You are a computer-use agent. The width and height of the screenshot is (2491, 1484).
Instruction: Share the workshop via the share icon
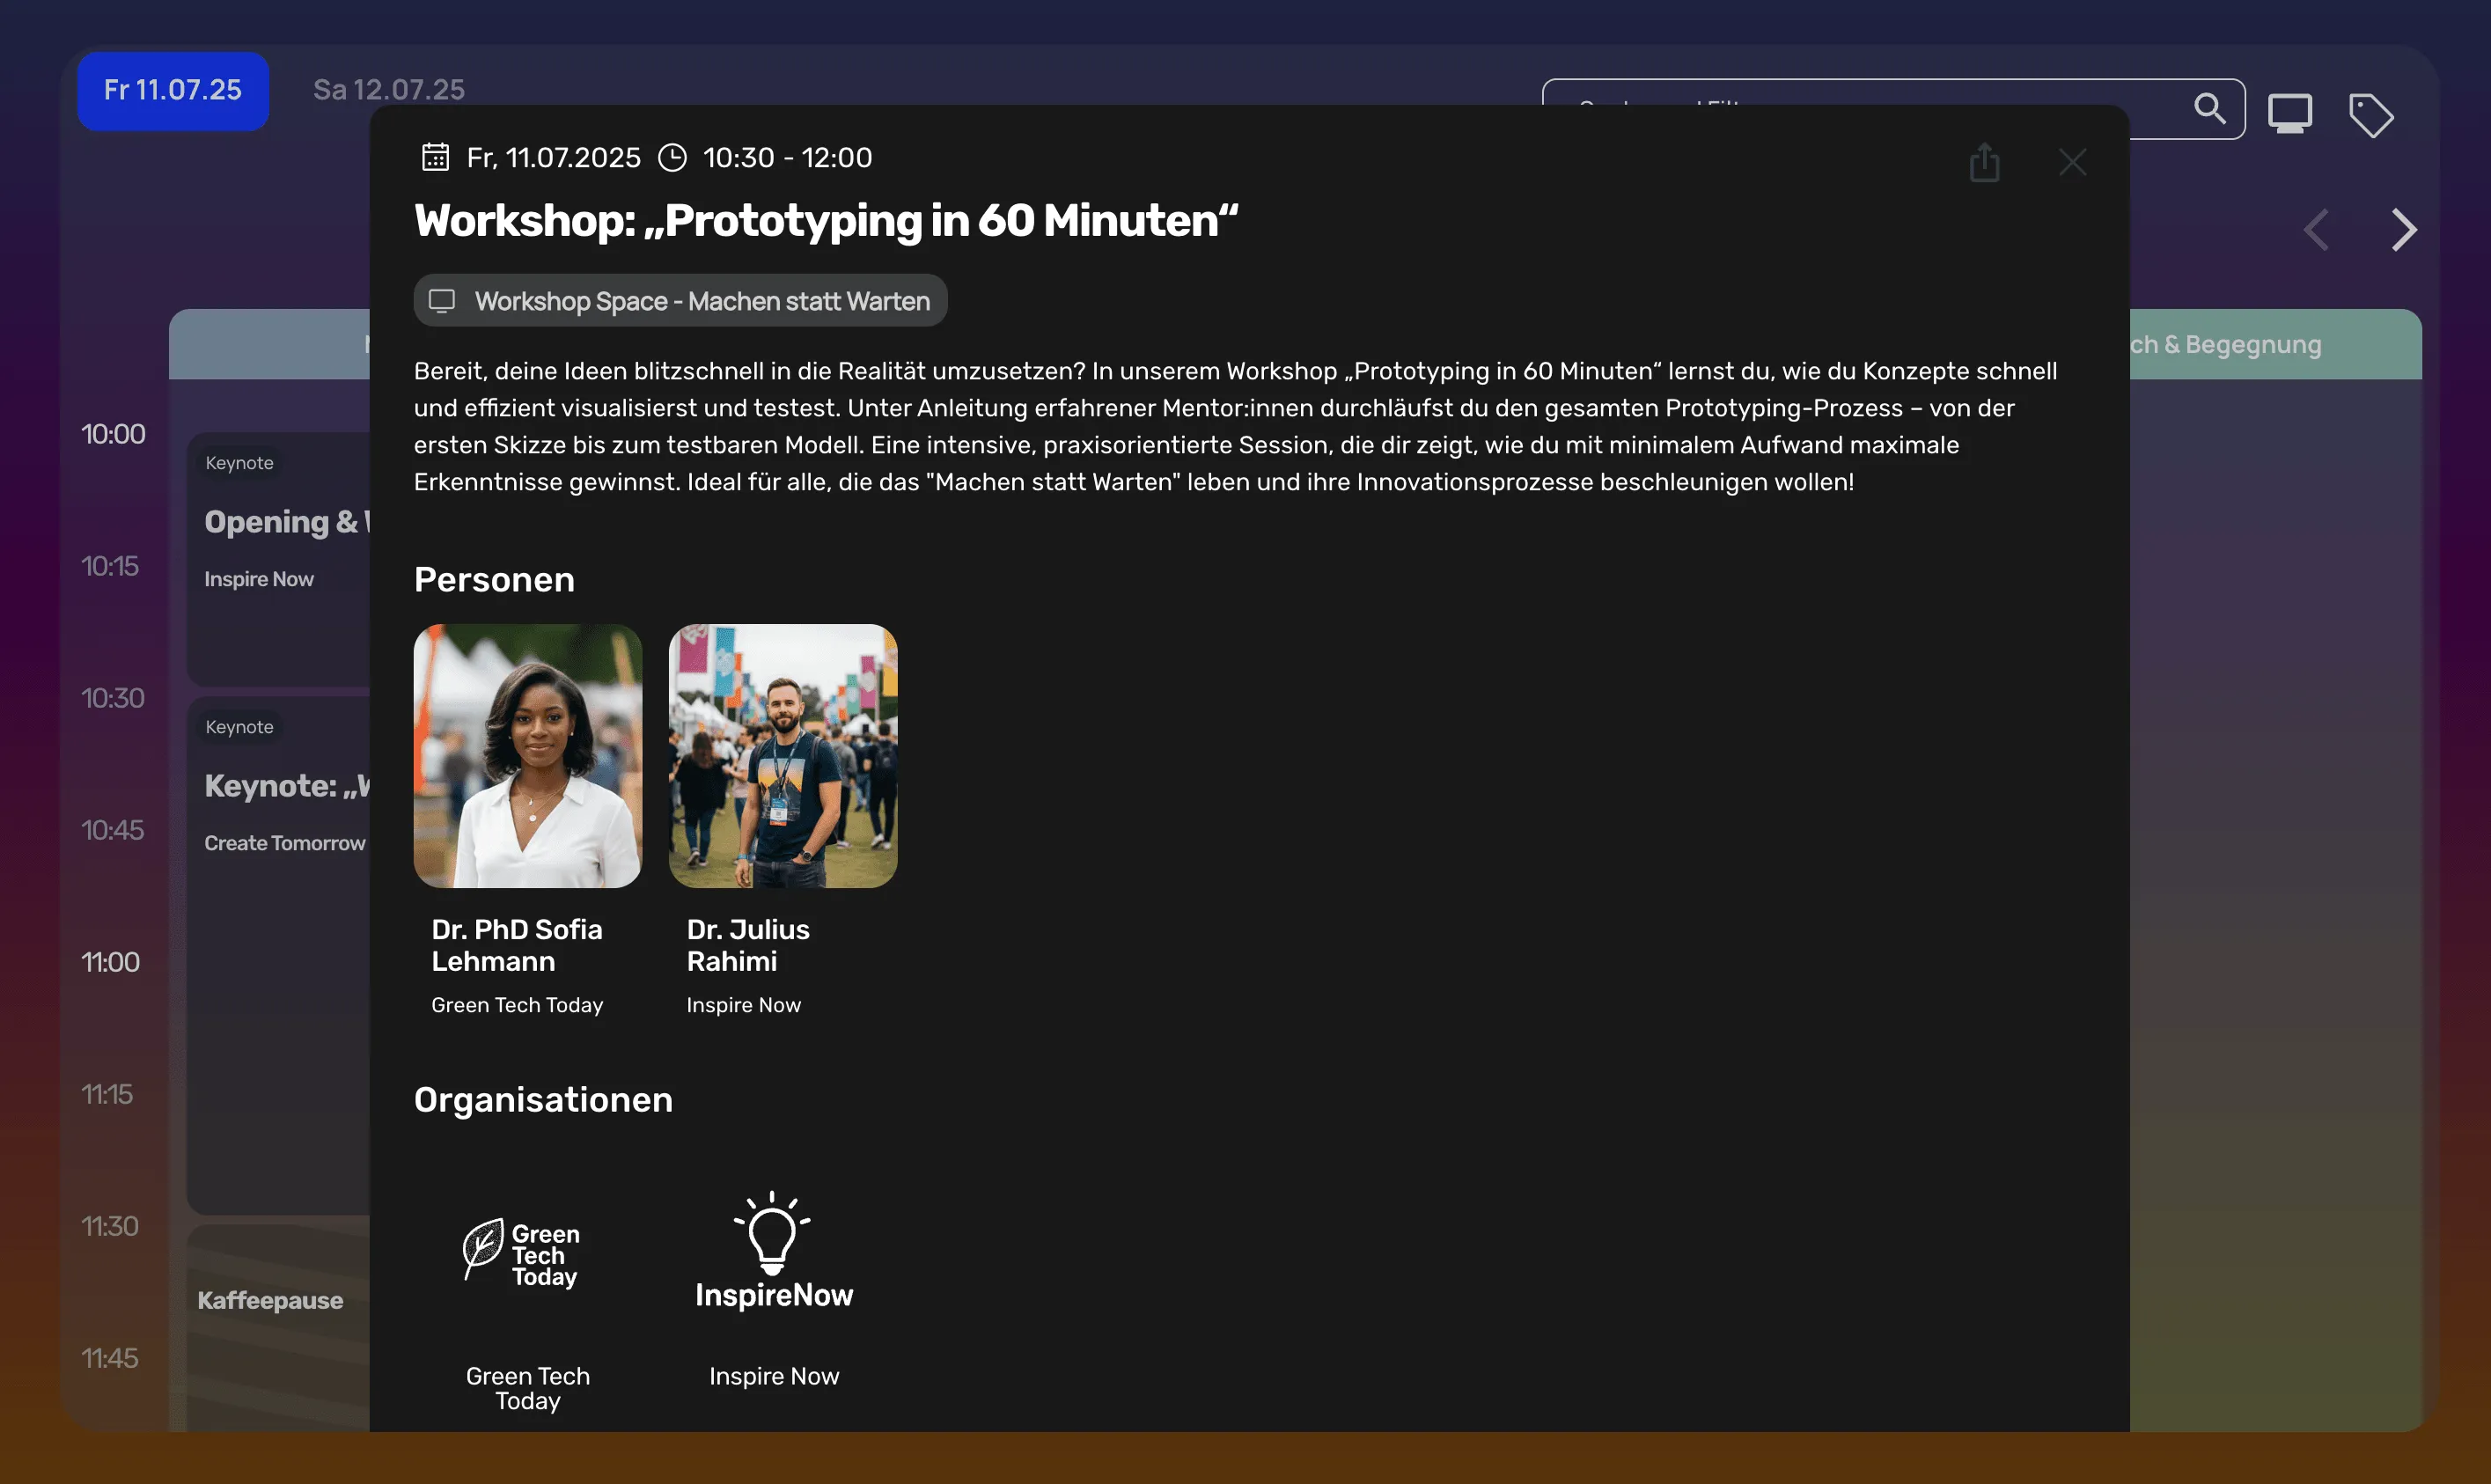pyautogui.click(x=1984, y=162)
